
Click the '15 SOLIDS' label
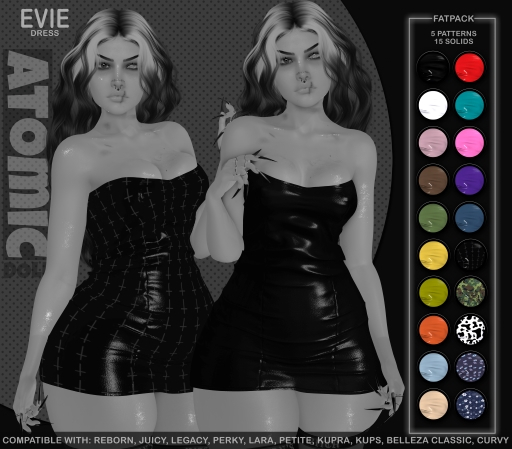click(x=453, y=41)
